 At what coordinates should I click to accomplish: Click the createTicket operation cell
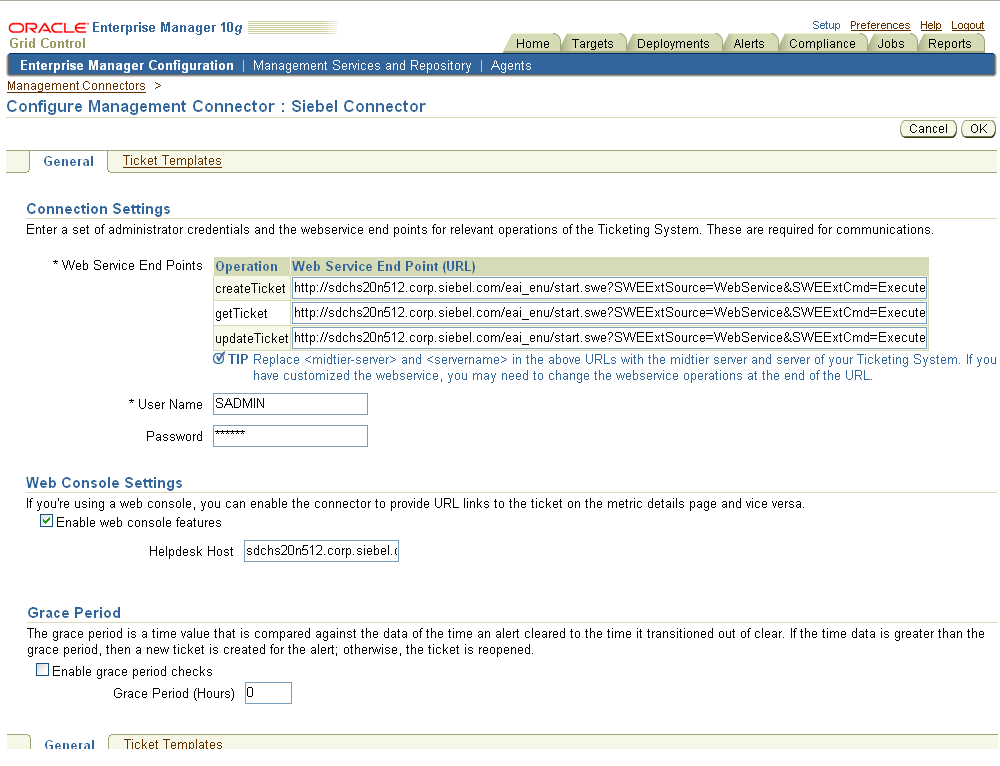251,288
